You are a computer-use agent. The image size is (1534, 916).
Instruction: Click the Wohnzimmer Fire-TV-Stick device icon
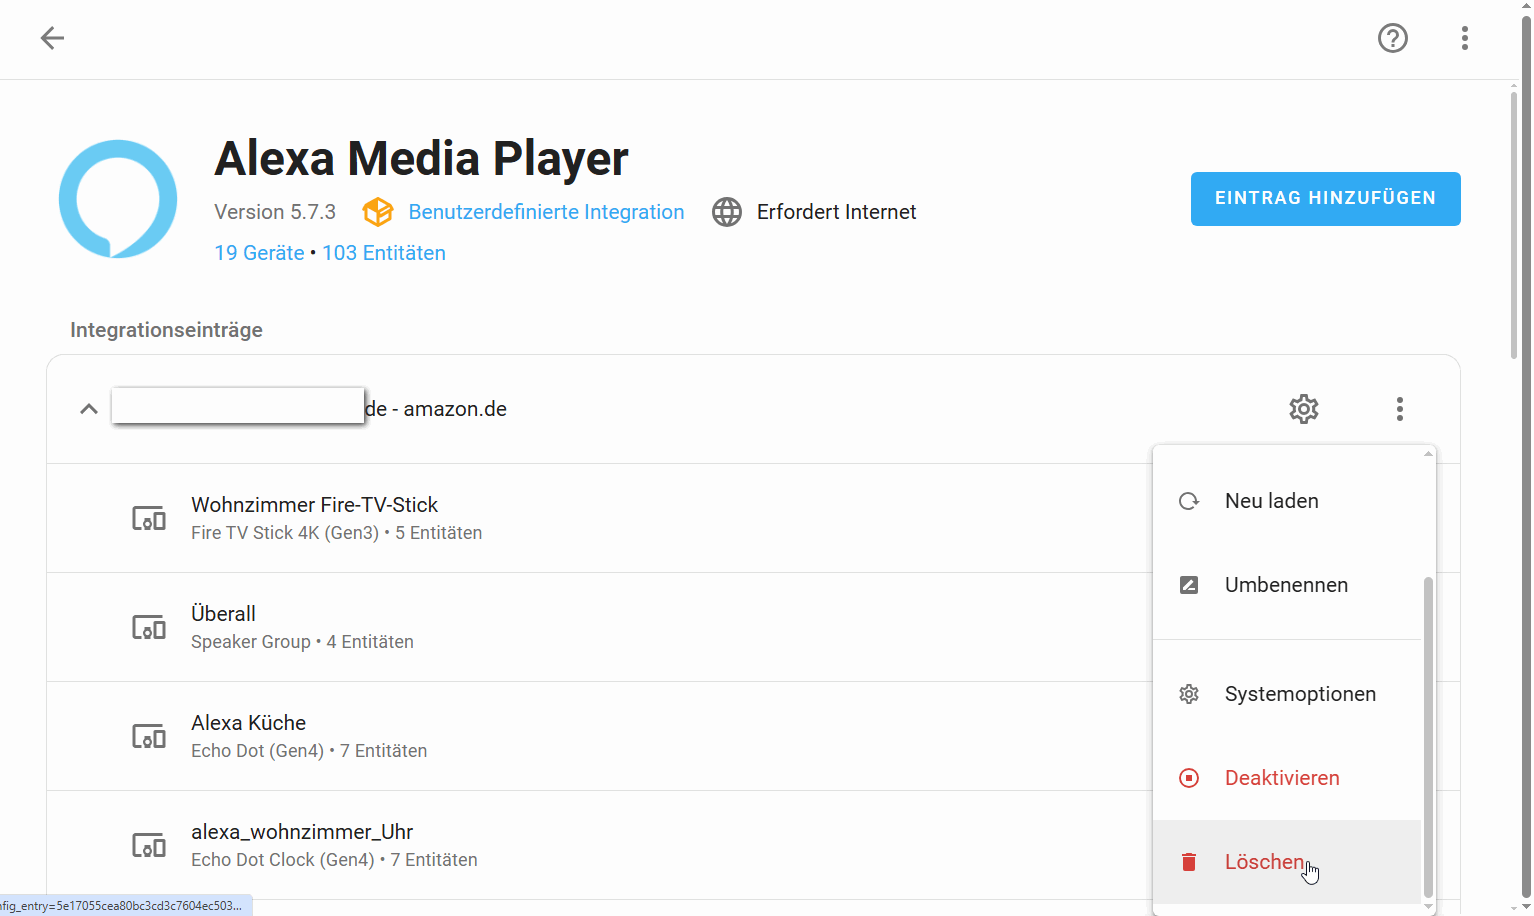[x=149, y=518]
